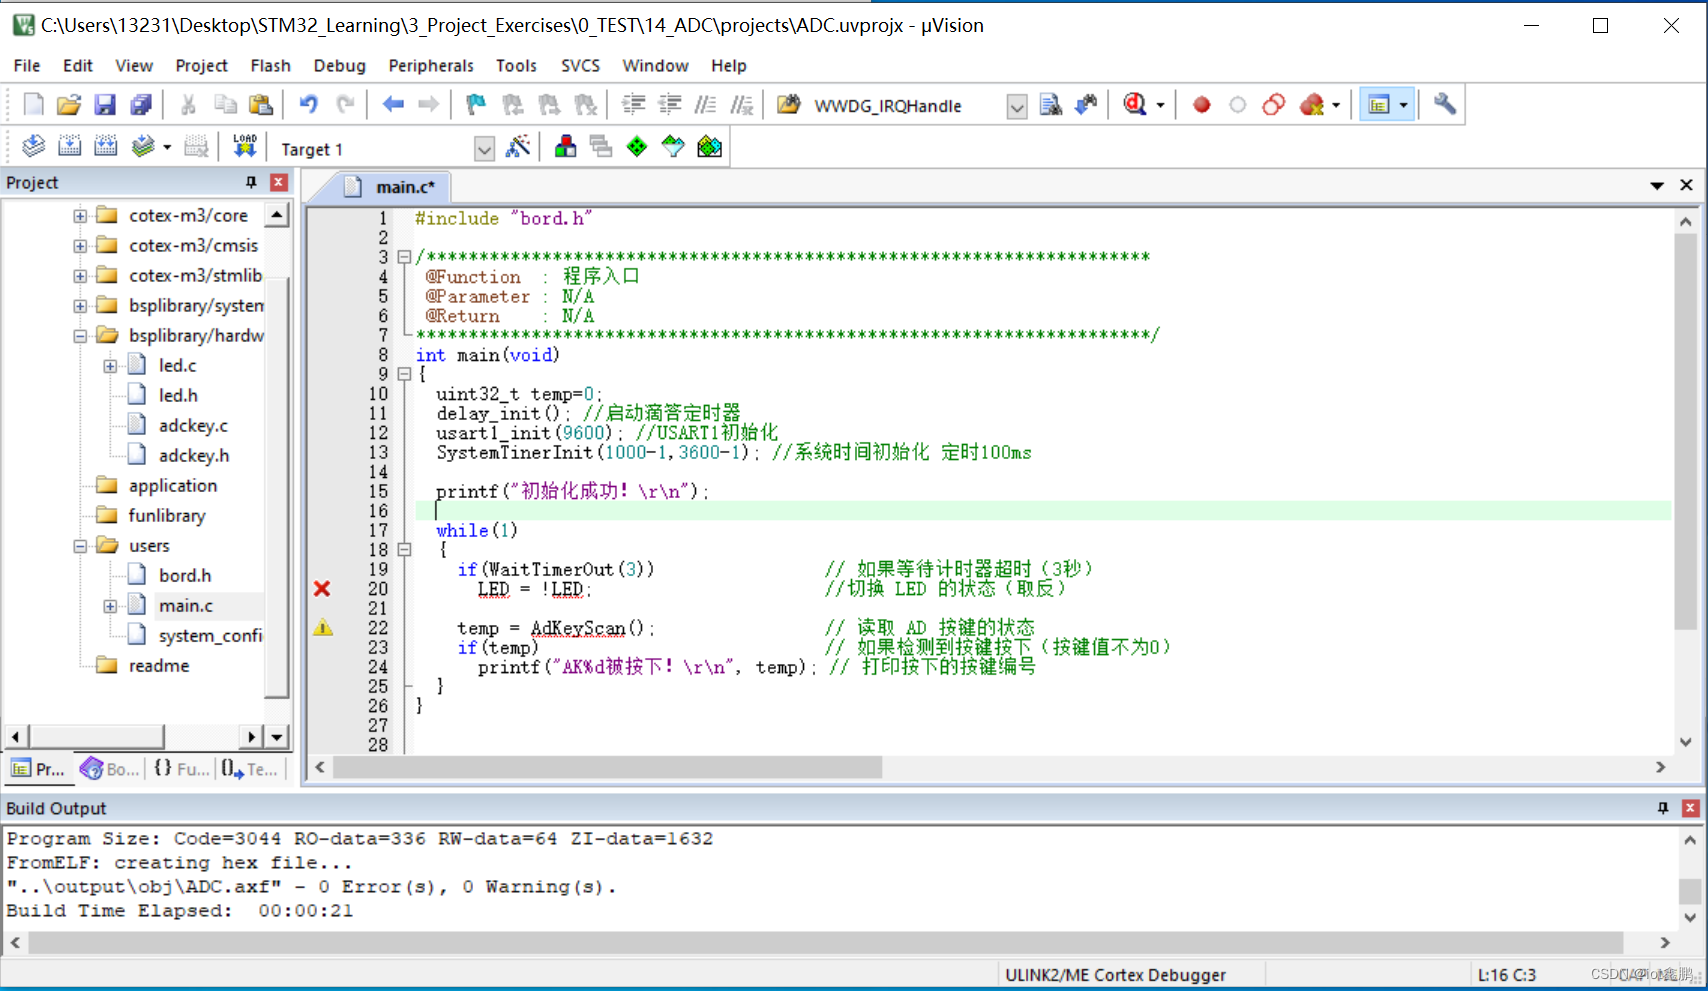Start the debug session with the magnifier d icon
Viewport: 1708px width, 991px height.
(1135, 105)
